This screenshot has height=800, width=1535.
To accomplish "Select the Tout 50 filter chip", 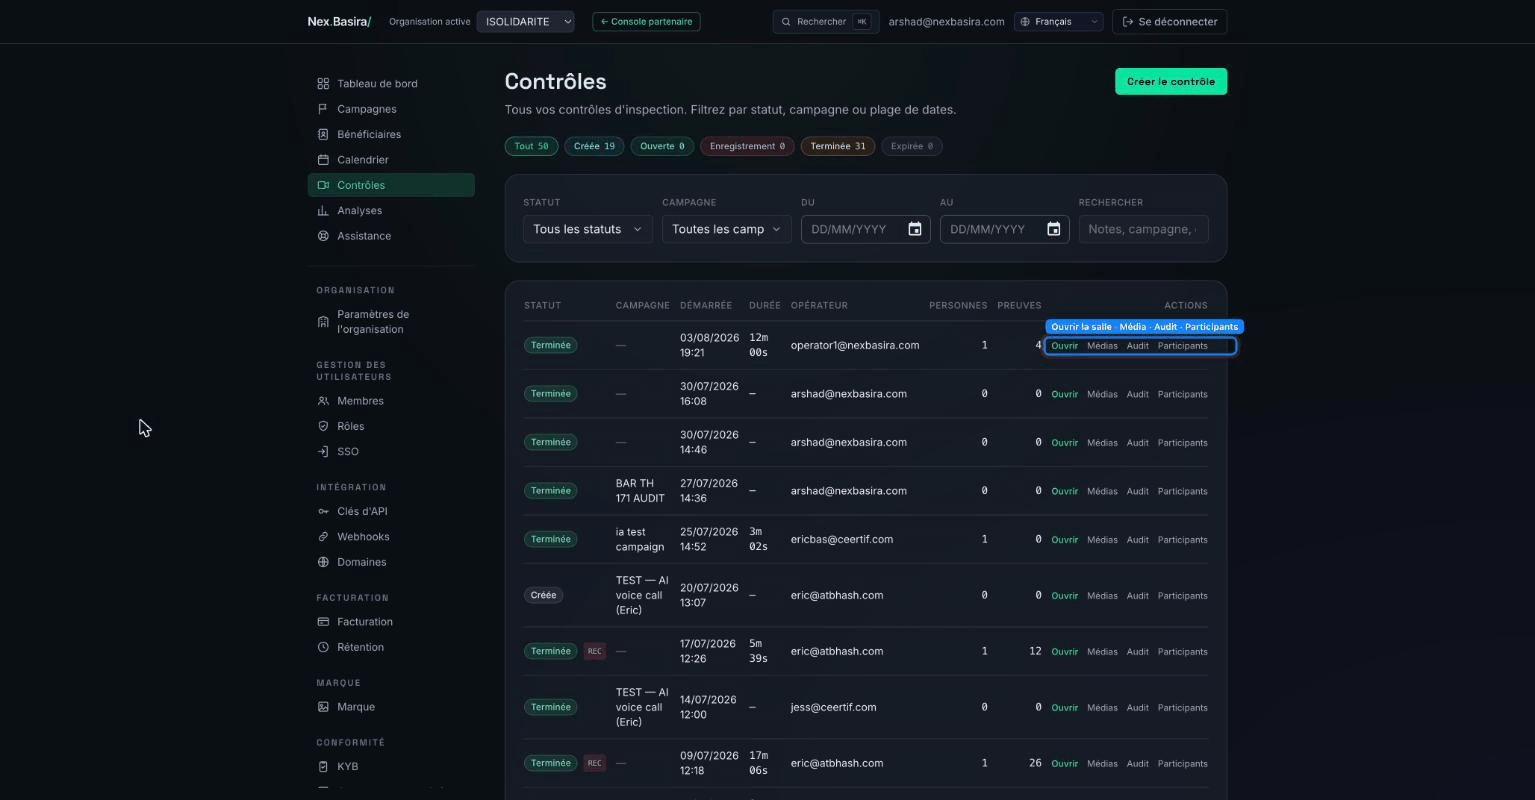I will point(531,146).
